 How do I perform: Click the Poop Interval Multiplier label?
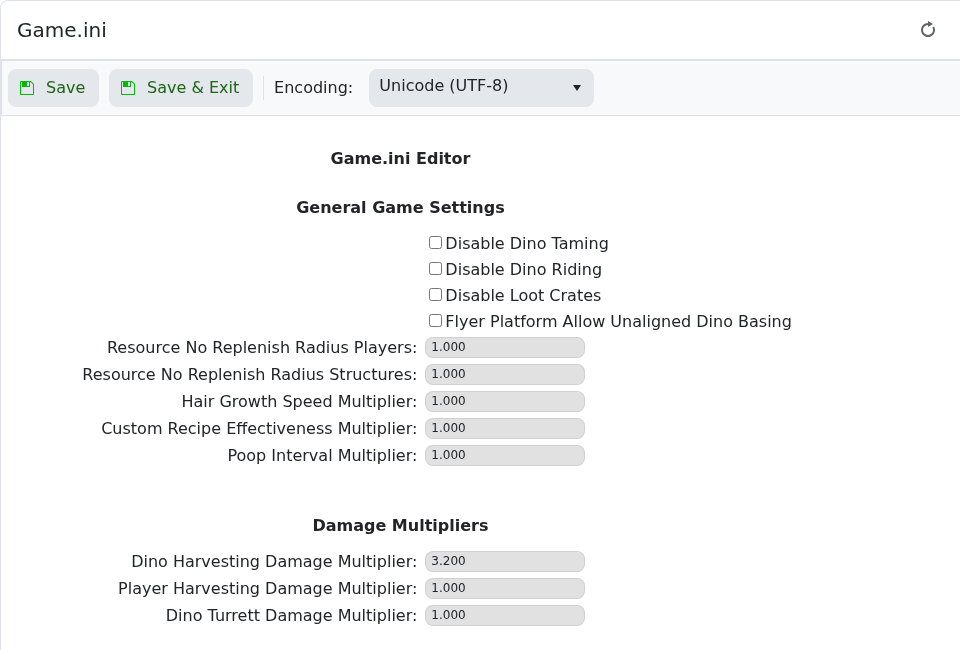point(322,455)
